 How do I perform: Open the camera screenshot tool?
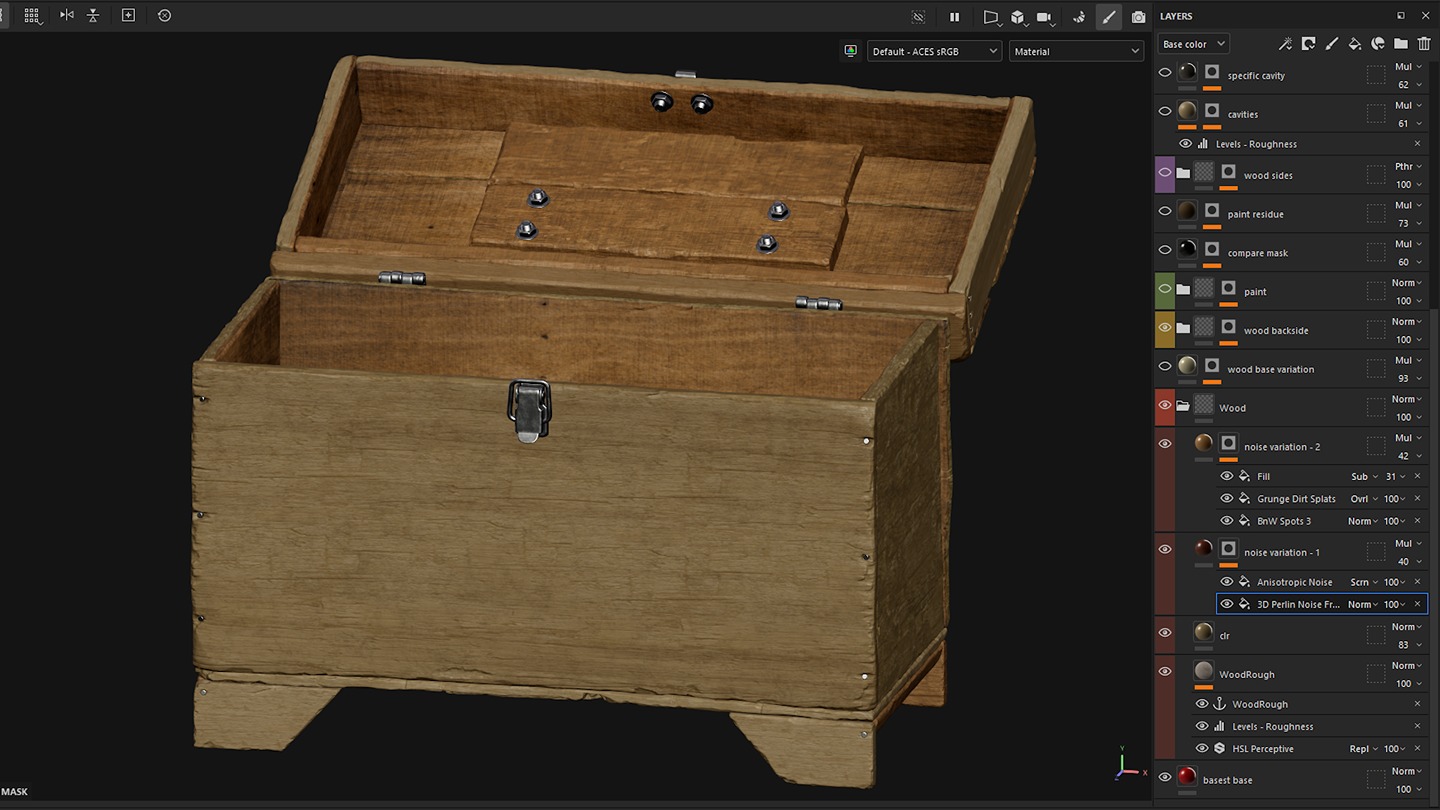tap(1138, 16)
